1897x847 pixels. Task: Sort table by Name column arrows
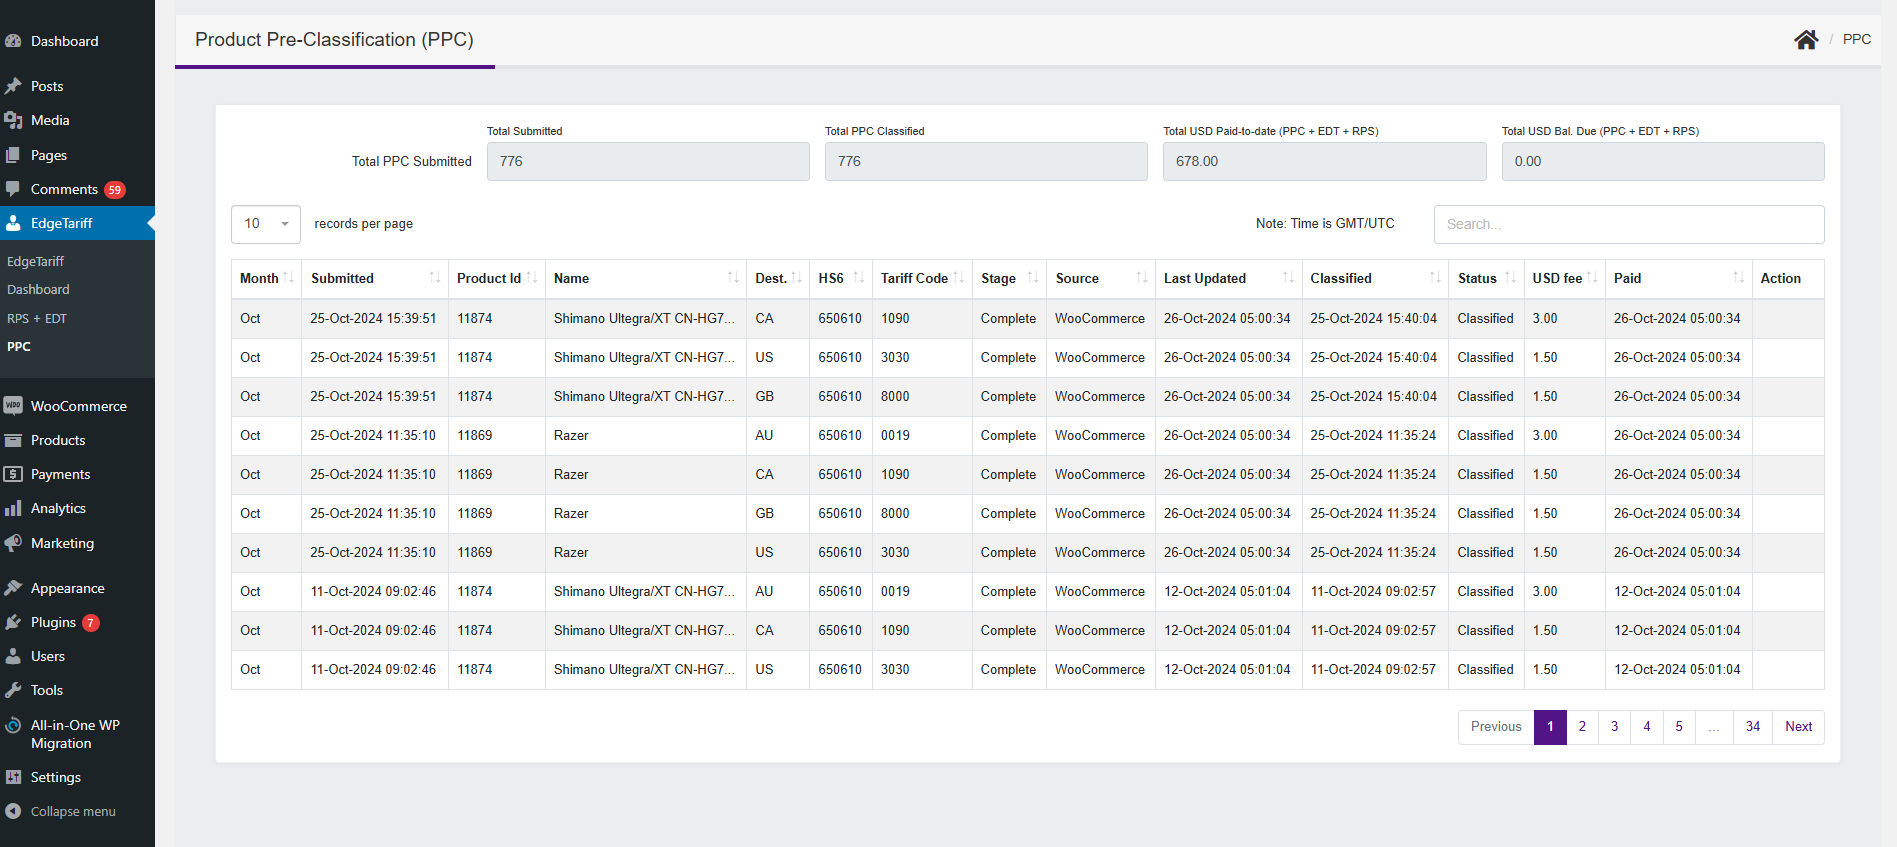pyautogui.click(x=733, y=278)
